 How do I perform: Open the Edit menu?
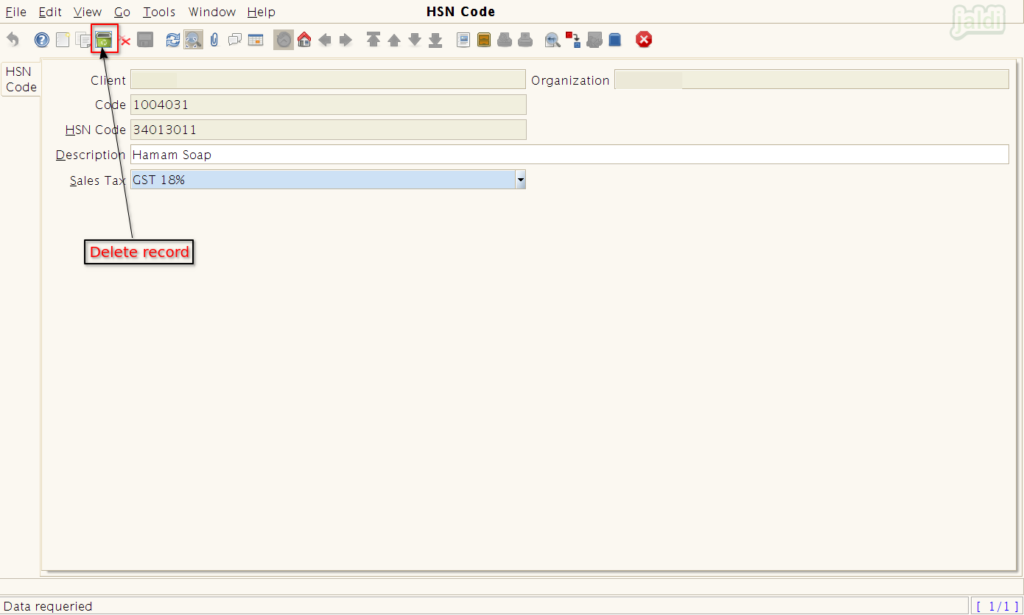(50, 12)
